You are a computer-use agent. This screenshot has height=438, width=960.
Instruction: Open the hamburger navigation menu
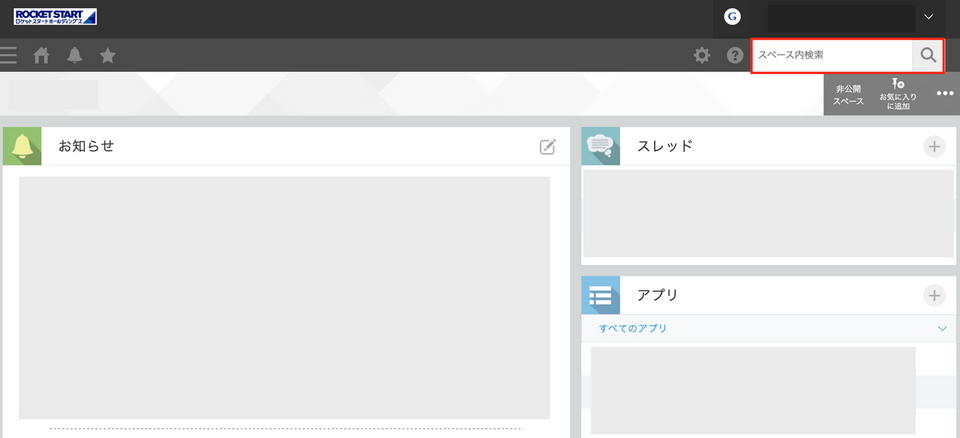click(9, 56)
